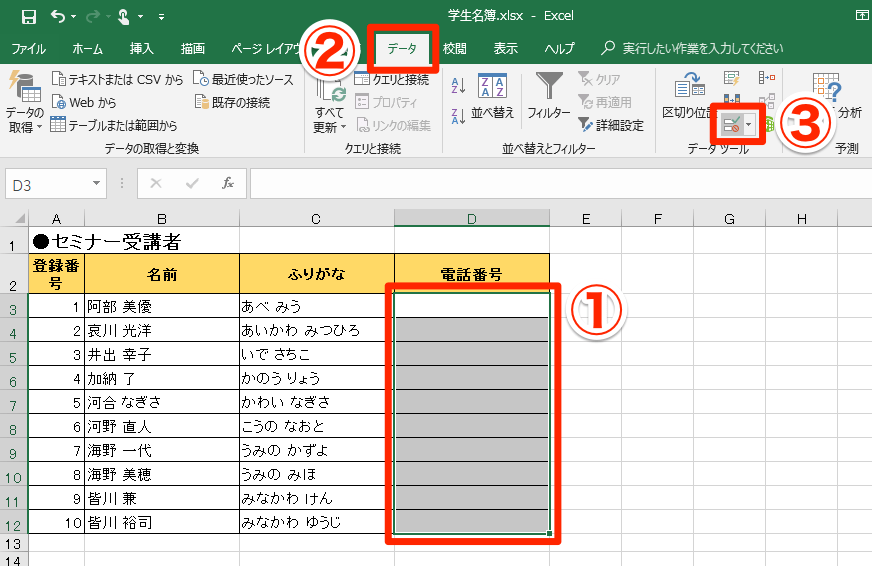Viewport: 872px width, 566px height.
Task: Switch to the 校閲 tab
Action: coord(454,49)
